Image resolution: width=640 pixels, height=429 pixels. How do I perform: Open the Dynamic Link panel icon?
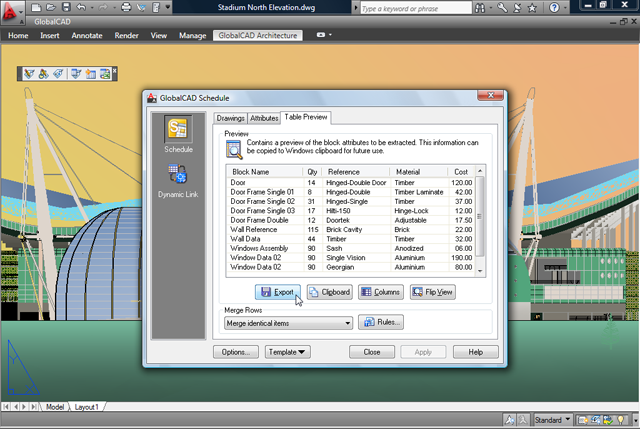pos(178,176)
